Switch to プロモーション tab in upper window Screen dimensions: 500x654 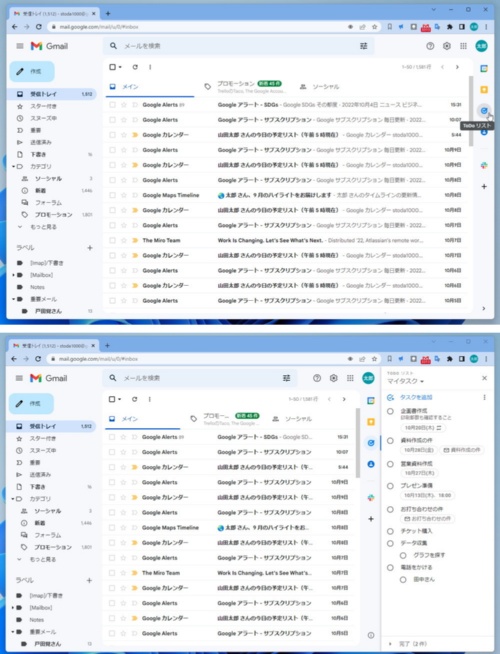point(244,87)
